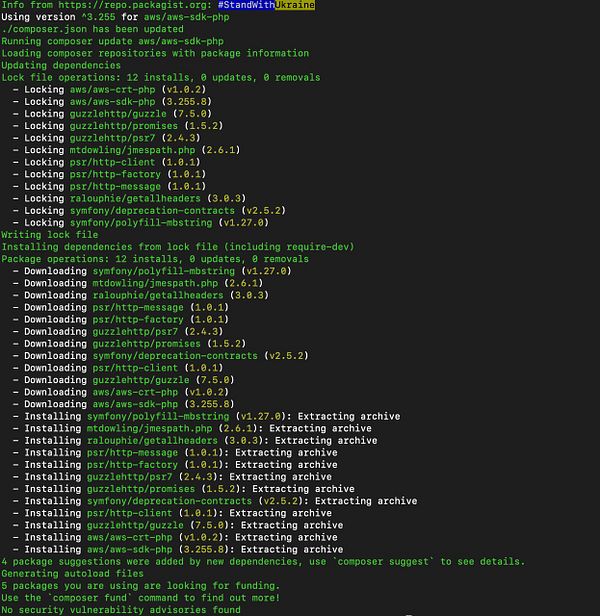Click "Installing psr/http-message" extracting line
Viewport: 600px width, 616px height.
(175, 453)
